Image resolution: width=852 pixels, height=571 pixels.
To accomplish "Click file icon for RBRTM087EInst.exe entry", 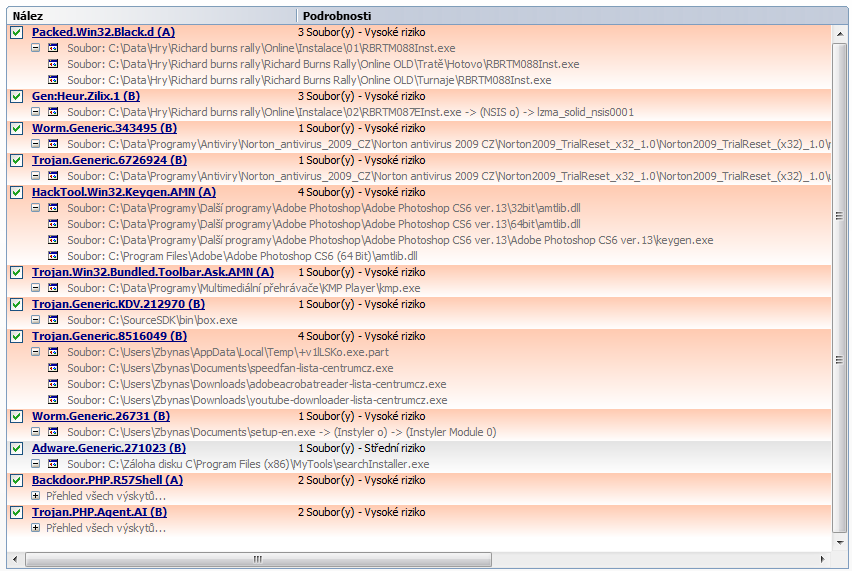I will click(x=53, y=112).
